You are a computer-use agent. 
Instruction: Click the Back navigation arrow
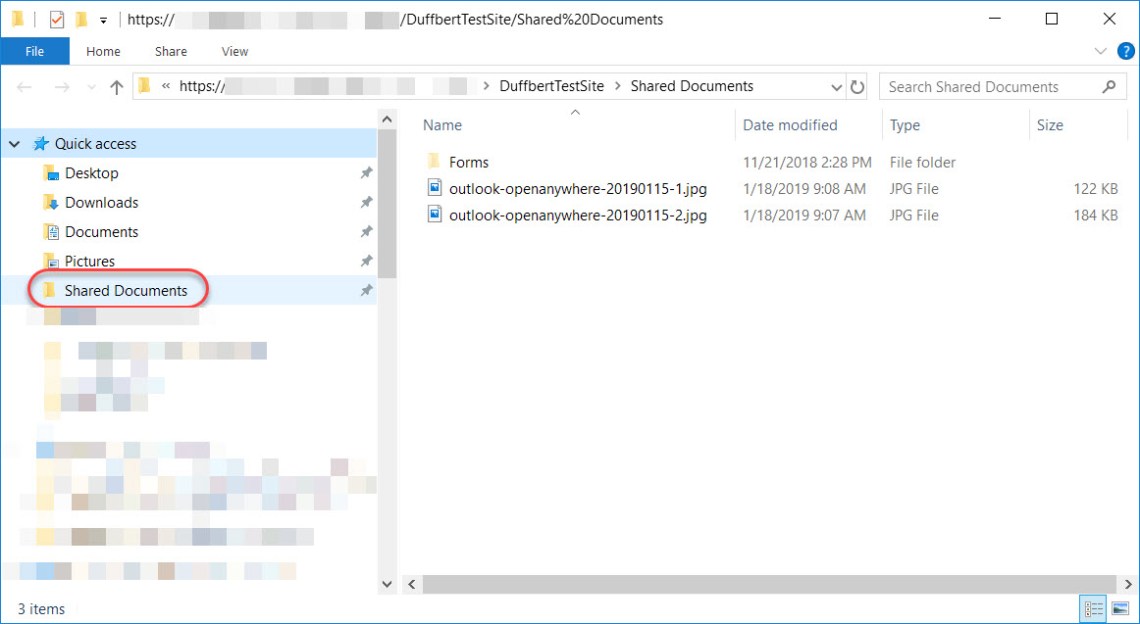[24, 87]
